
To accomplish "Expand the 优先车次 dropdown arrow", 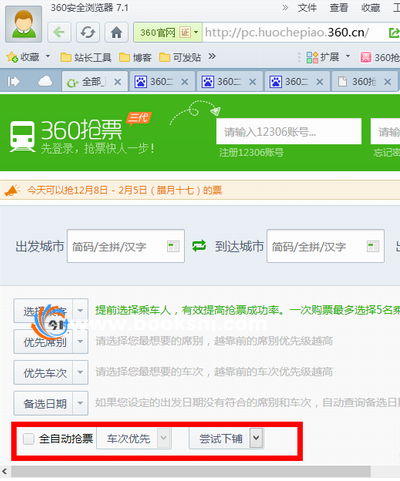I will click(x=80, y=372).
